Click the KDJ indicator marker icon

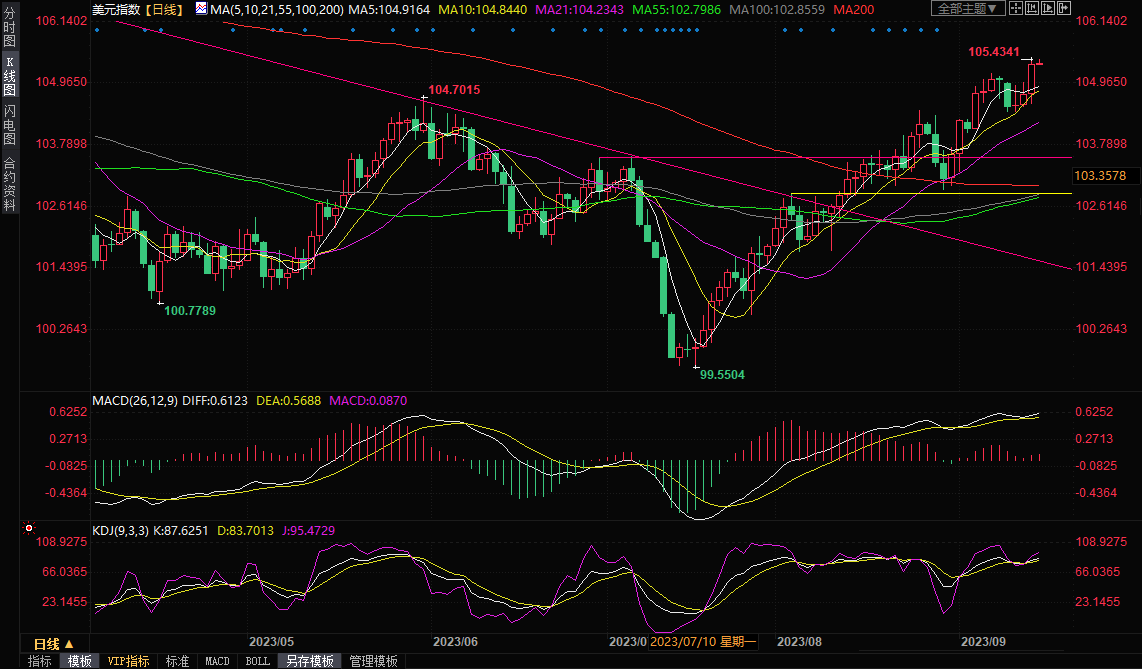pyautogui.click(x=29, y=527)
